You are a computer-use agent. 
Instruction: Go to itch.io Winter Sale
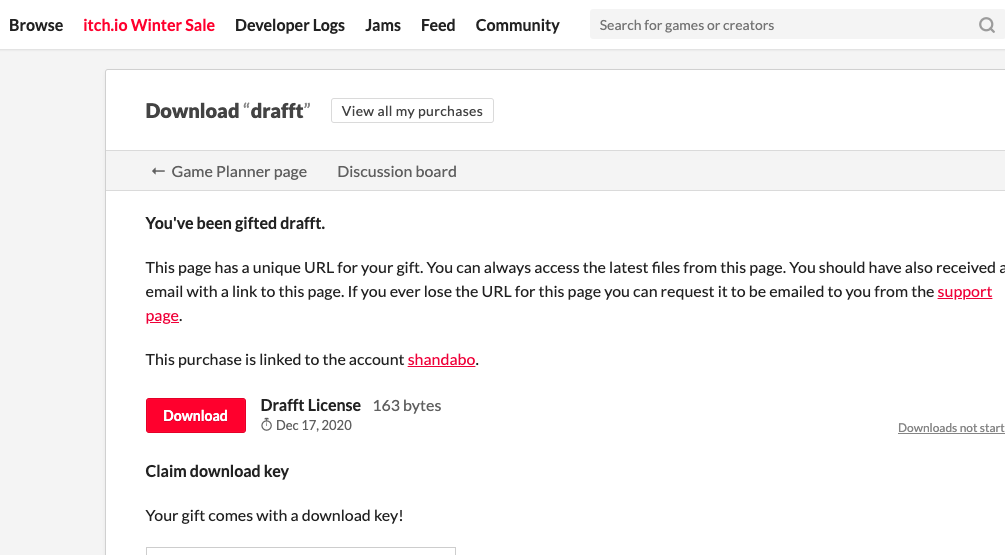149,25
